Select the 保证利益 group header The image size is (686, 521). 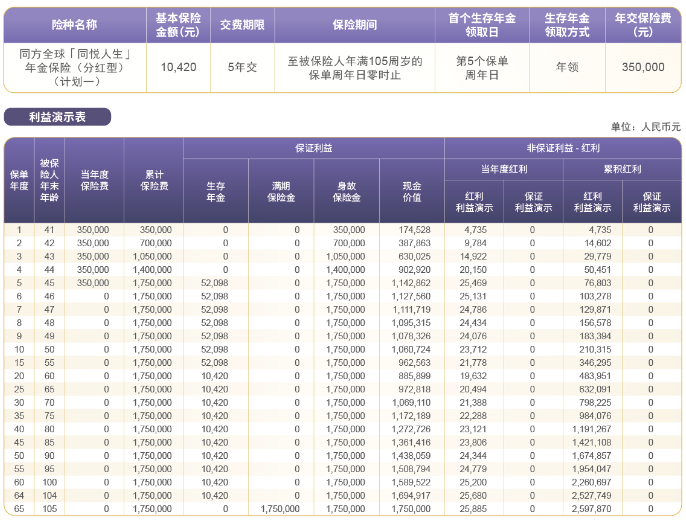click(x=313, y=148)
